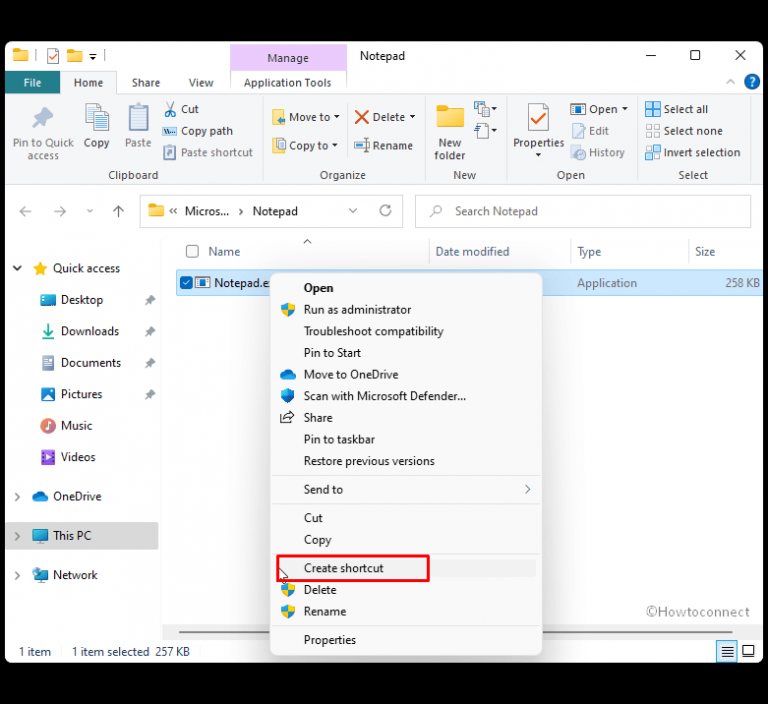Open the File tab
Image resolution: width=768 pixels, height=704 pixels.
32,82
